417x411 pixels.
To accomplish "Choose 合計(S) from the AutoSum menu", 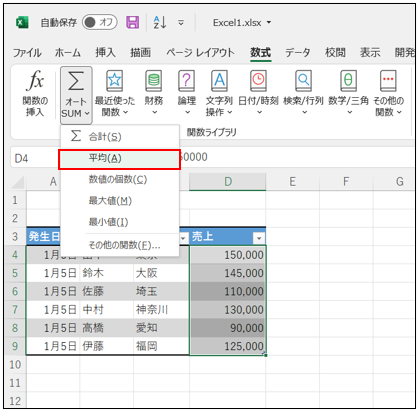I will (120, 136).
